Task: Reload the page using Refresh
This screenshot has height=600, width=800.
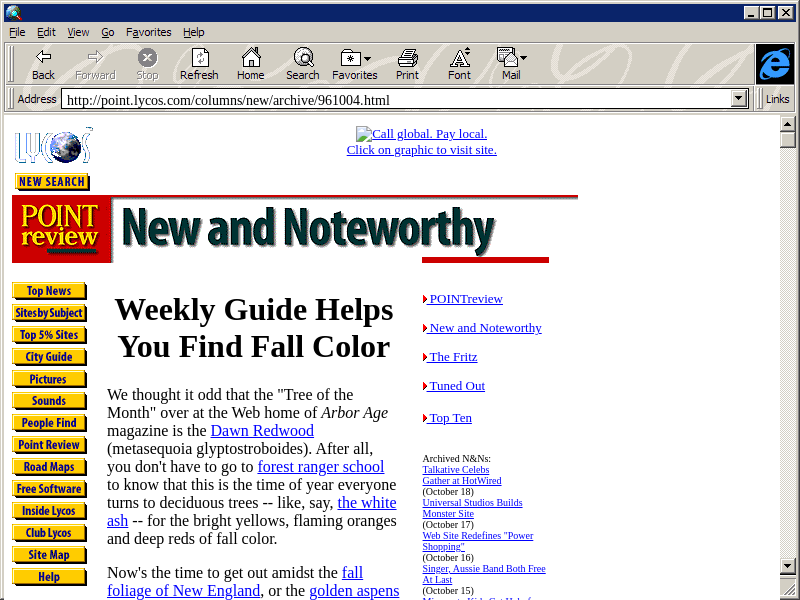Action: [199, 64]
